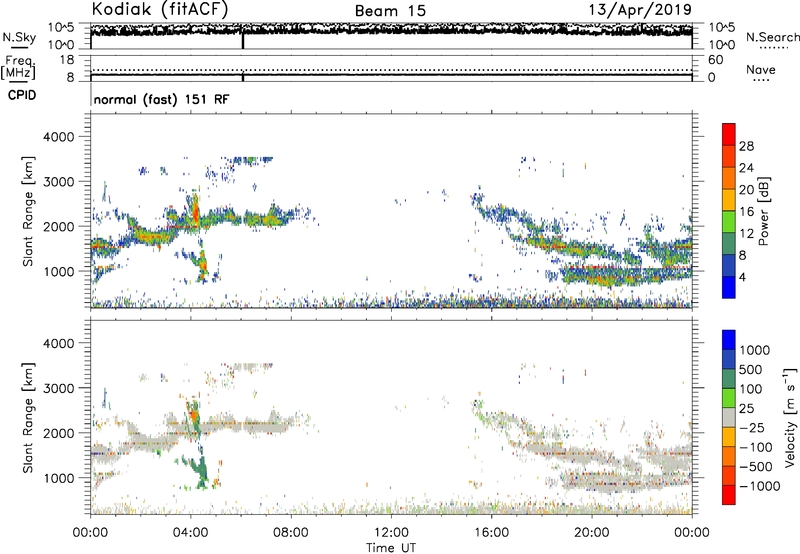The image size is (800, 554).
Task: Click the '-25' label on Velocity colorbar
Action: [751, 427]
